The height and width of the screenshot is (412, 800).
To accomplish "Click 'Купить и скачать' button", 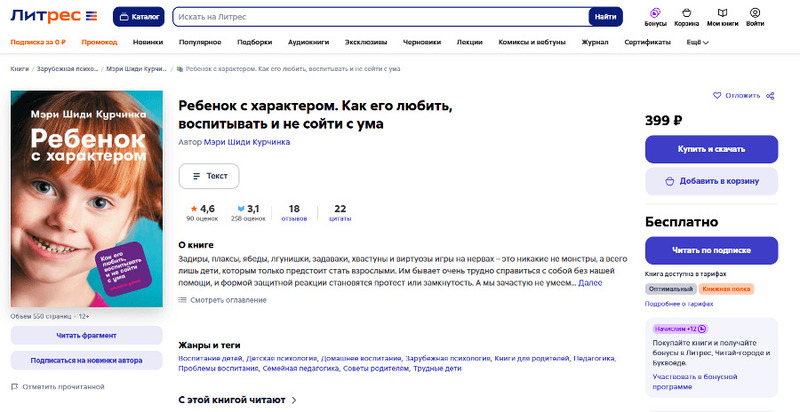I will point(711,149).
